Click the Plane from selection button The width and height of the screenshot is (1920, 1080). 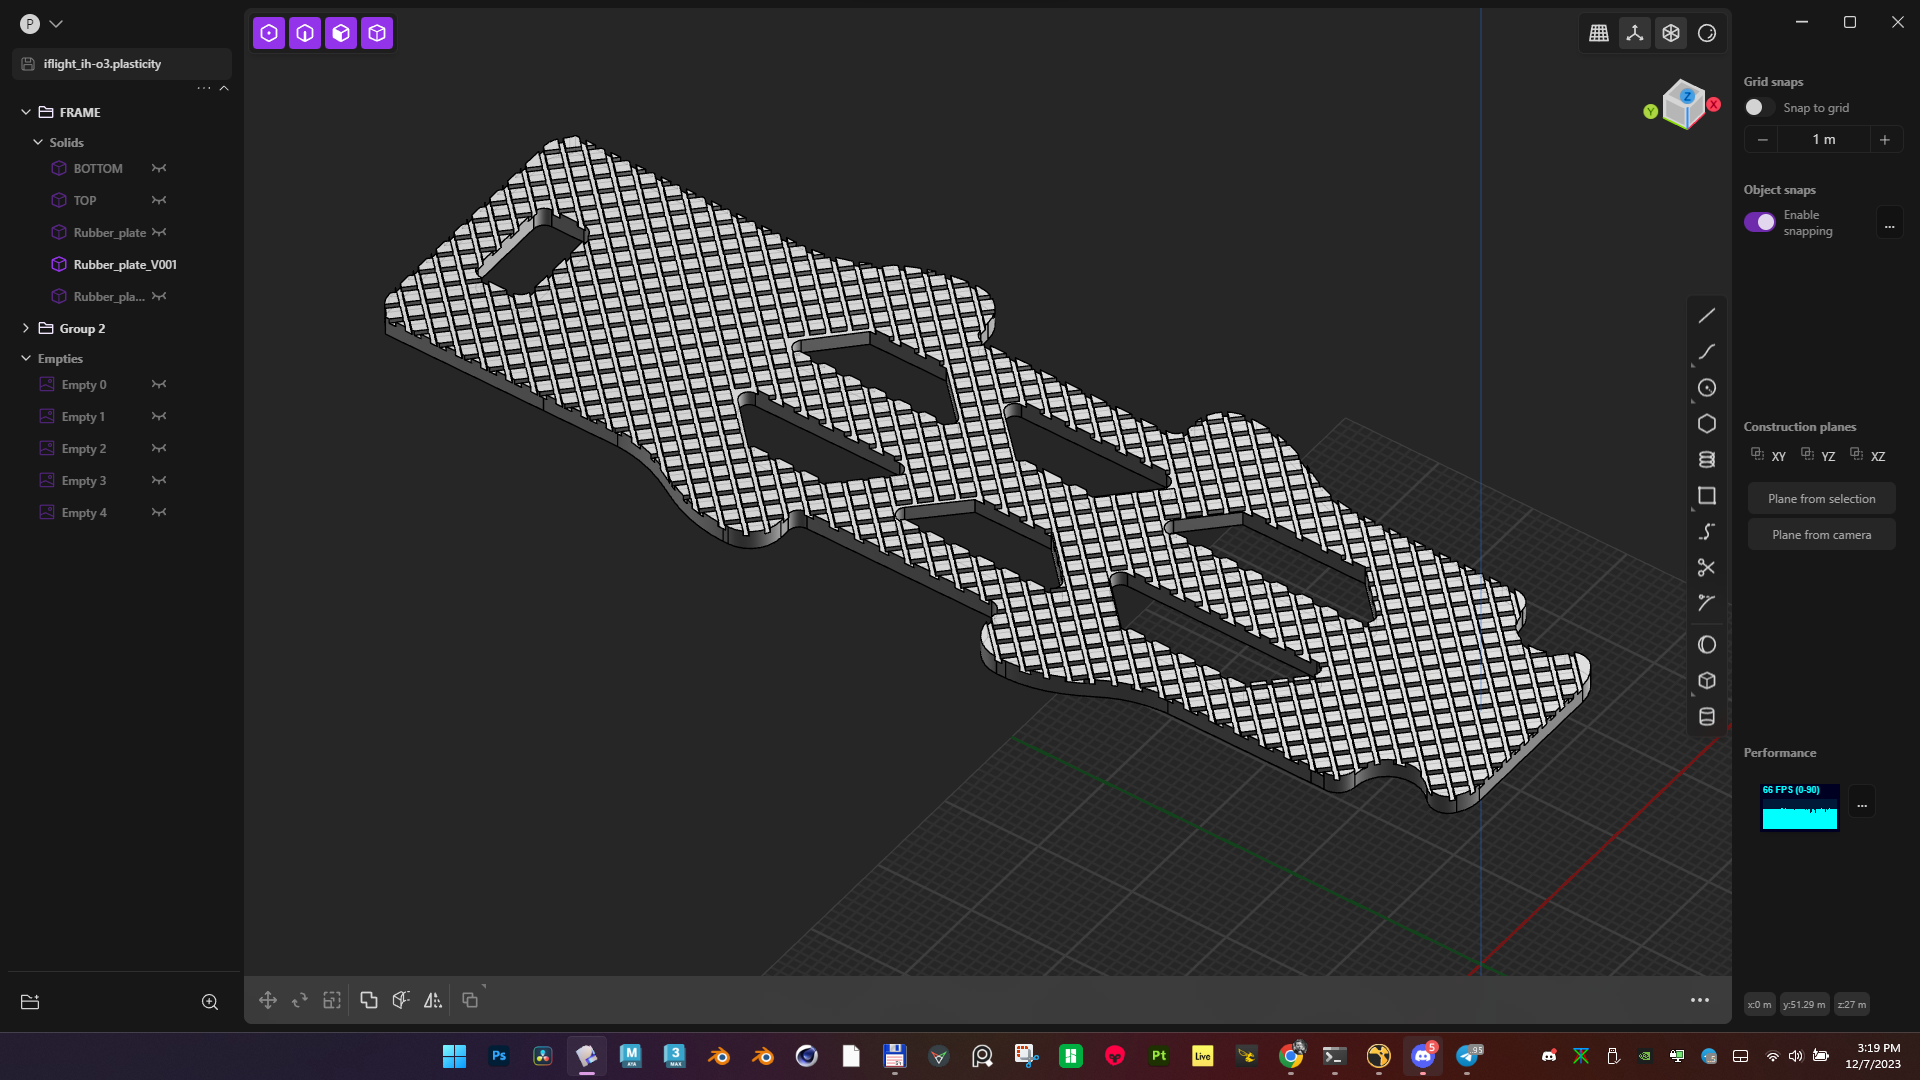(1821, 499)
